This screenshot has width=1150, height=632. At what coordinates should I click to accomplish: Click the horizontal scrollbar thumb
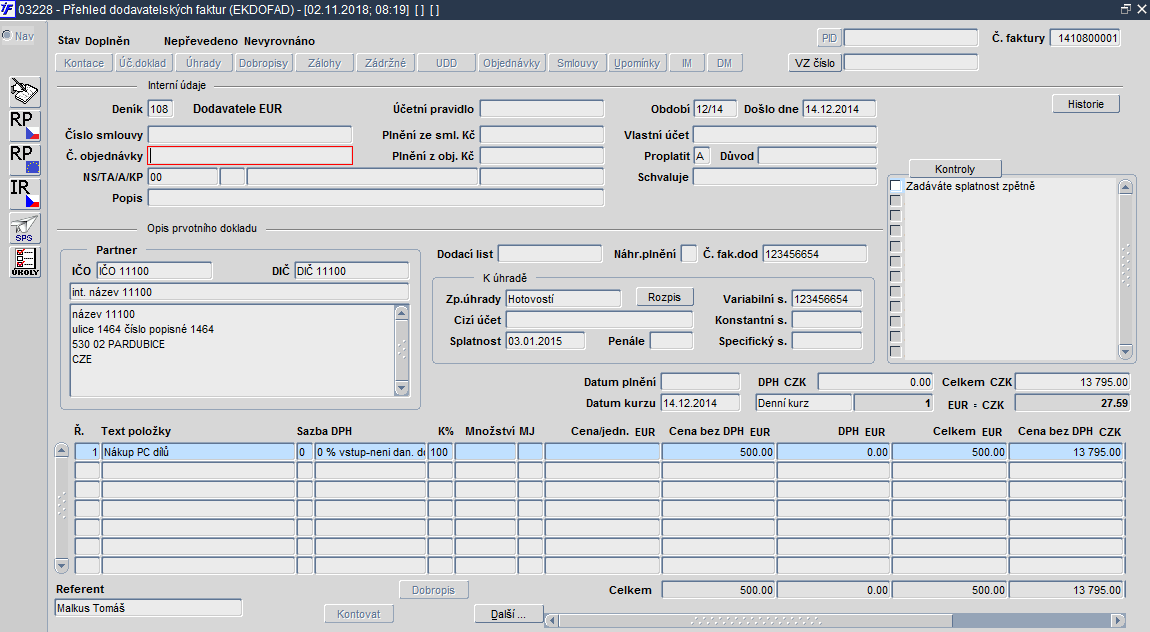point(755,620)
